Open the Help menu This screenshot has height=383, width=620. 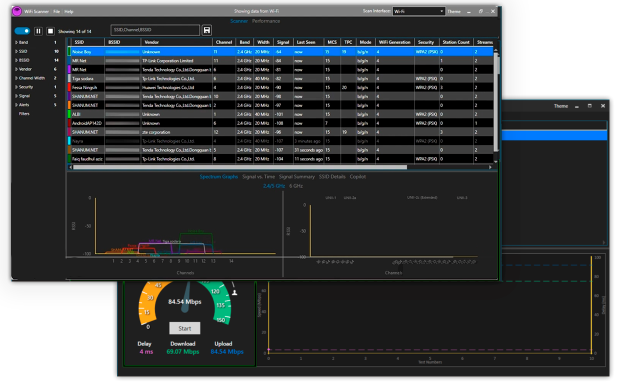69,11
